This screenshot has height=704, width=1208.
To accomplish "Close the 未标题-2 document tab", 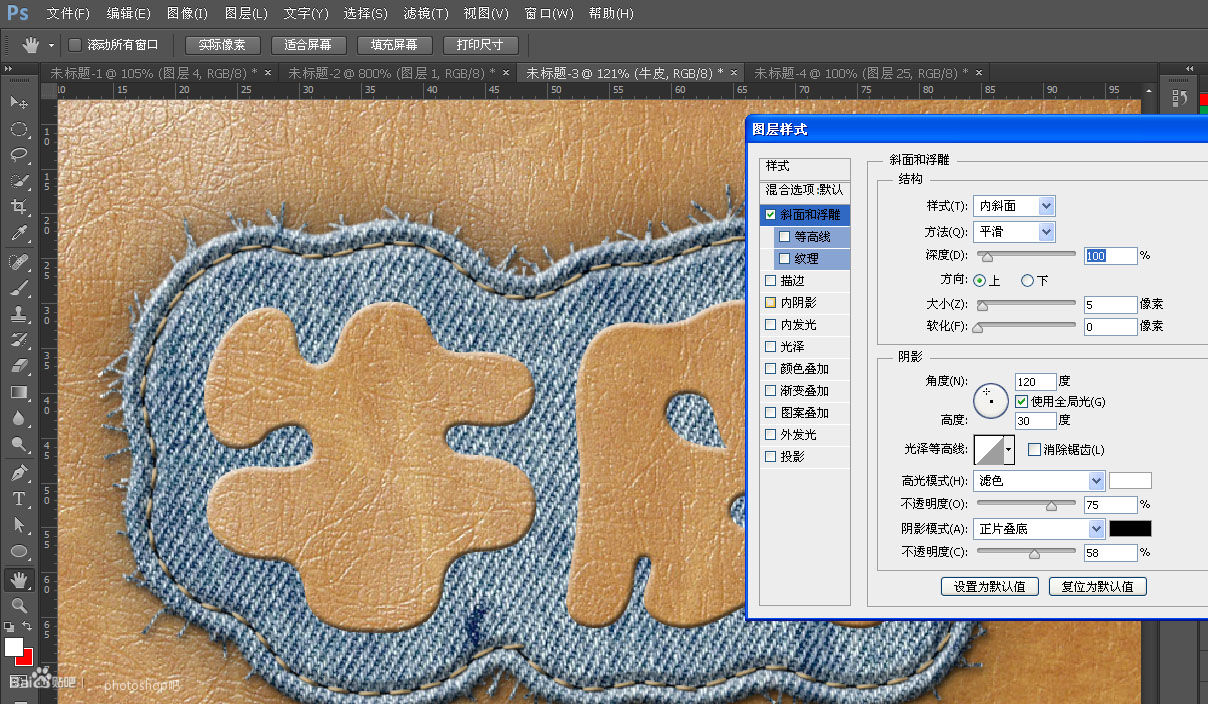I will [x=505, y=73].
